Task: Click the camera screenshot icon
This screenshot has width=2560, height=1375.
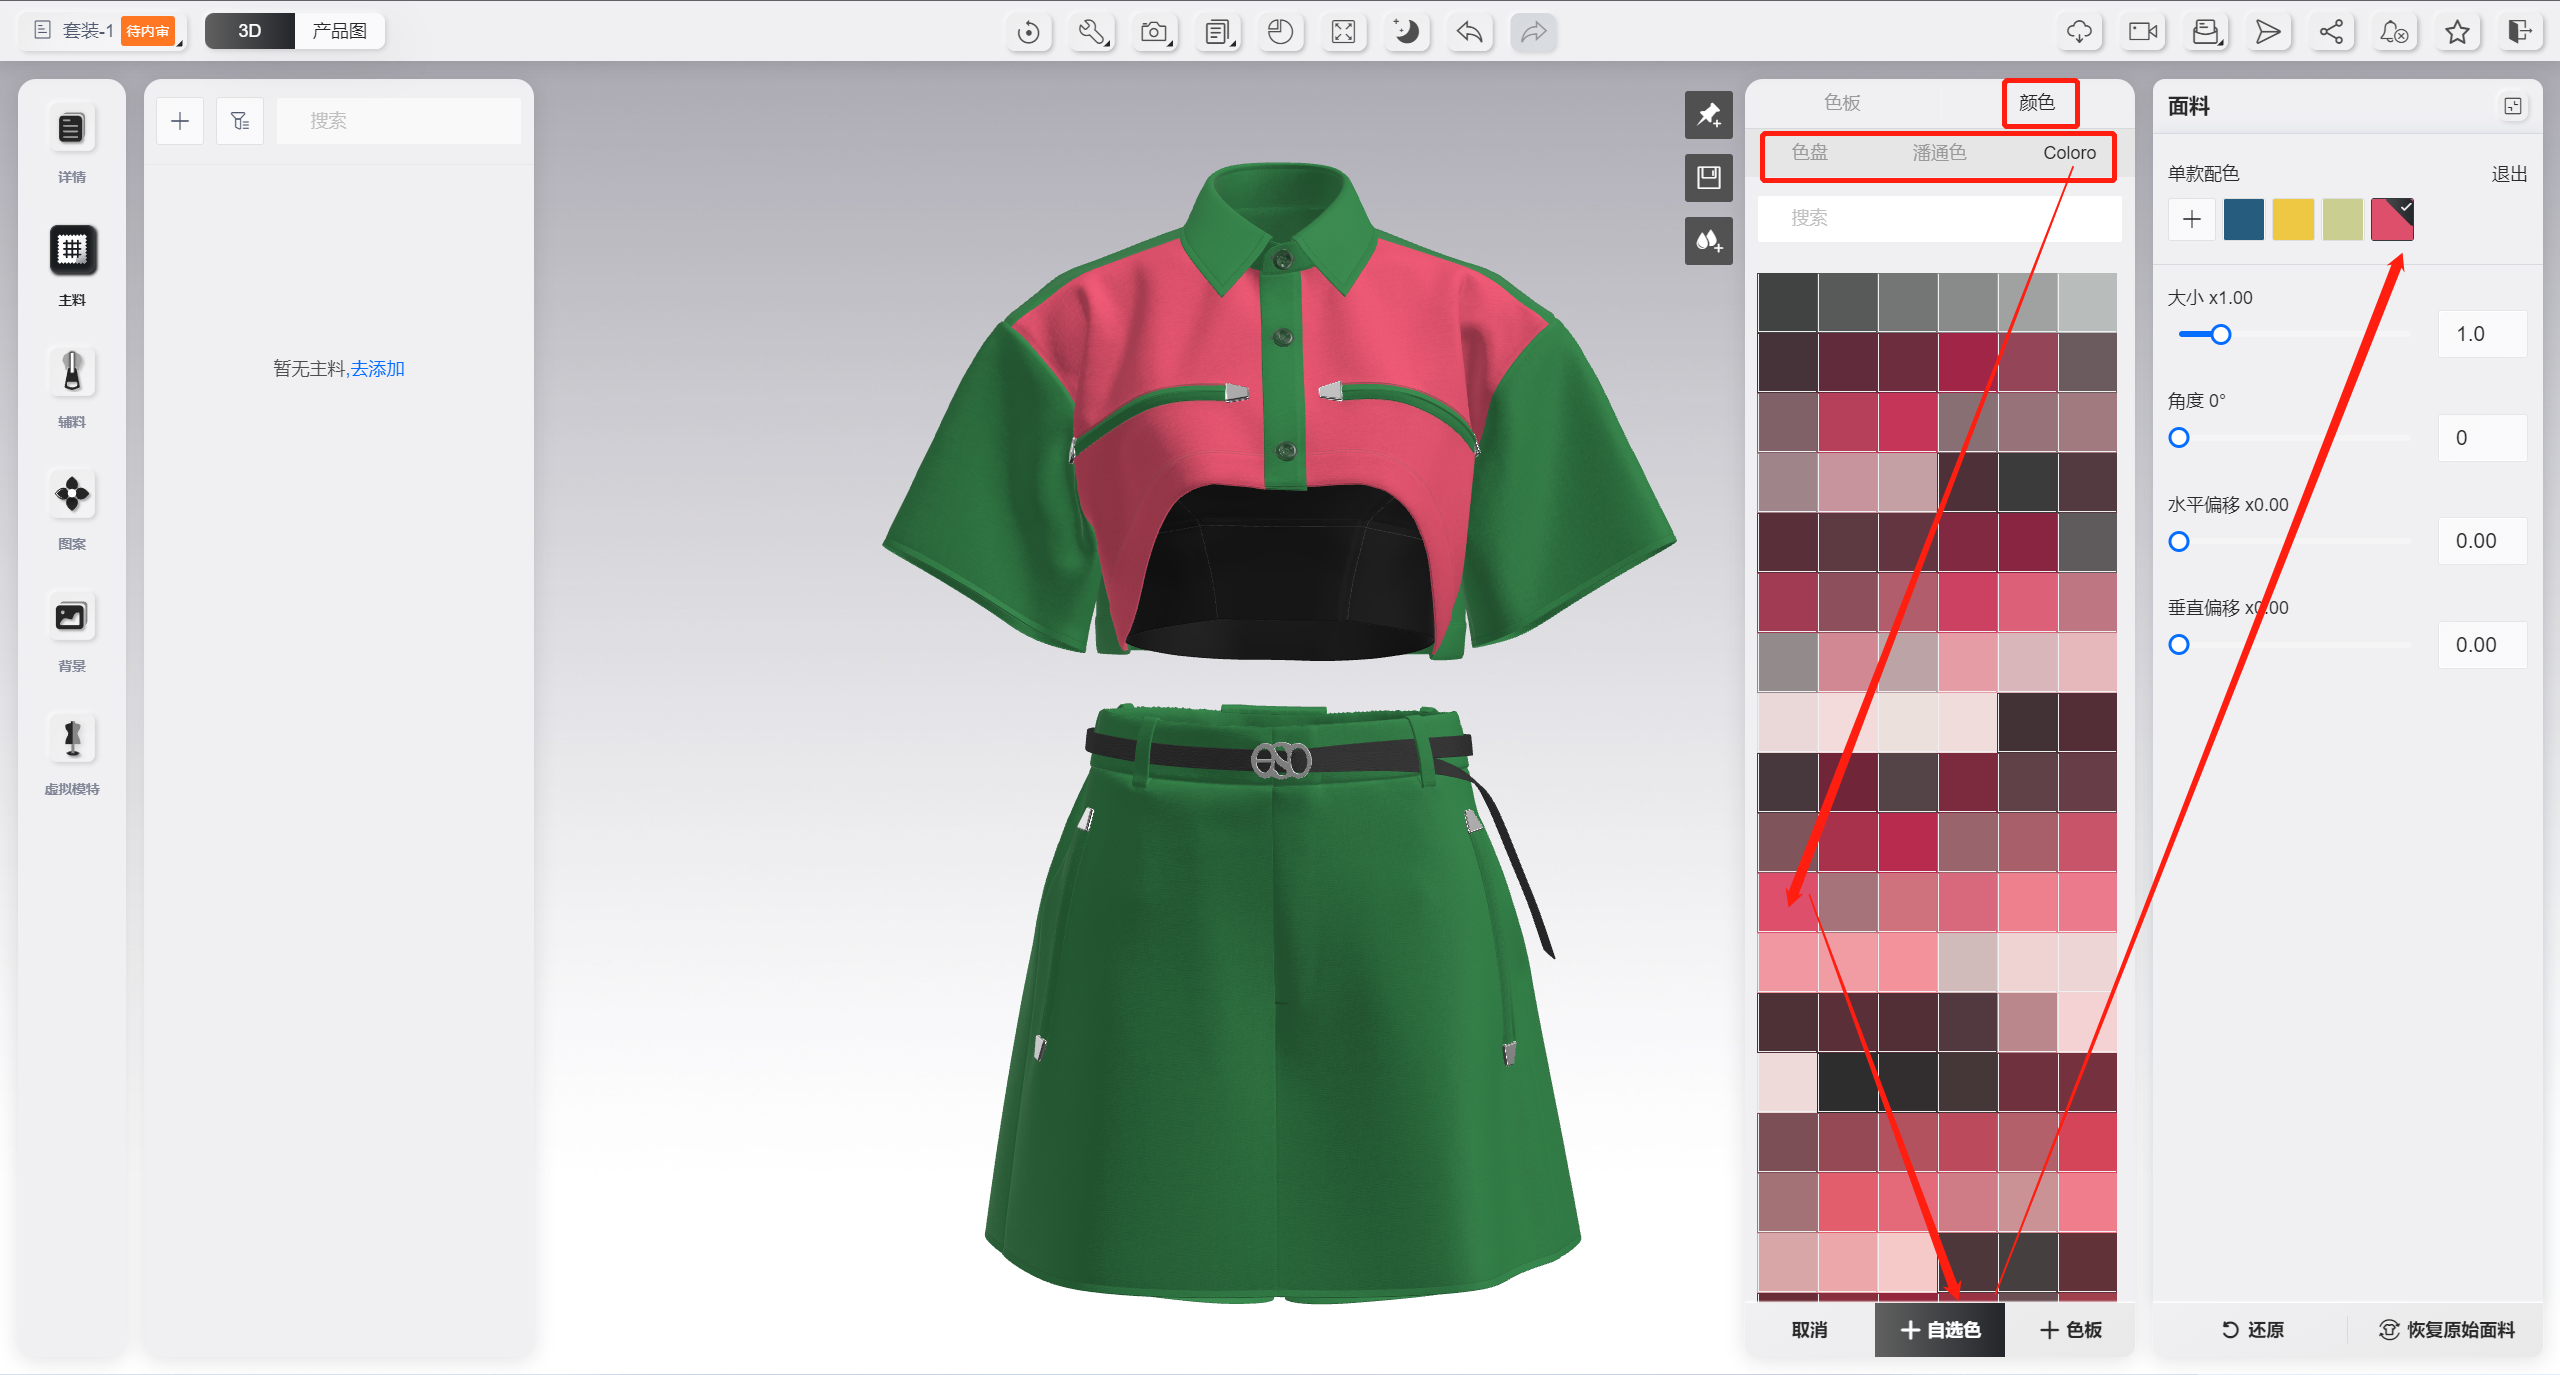Action: [x=1155, y=32]
